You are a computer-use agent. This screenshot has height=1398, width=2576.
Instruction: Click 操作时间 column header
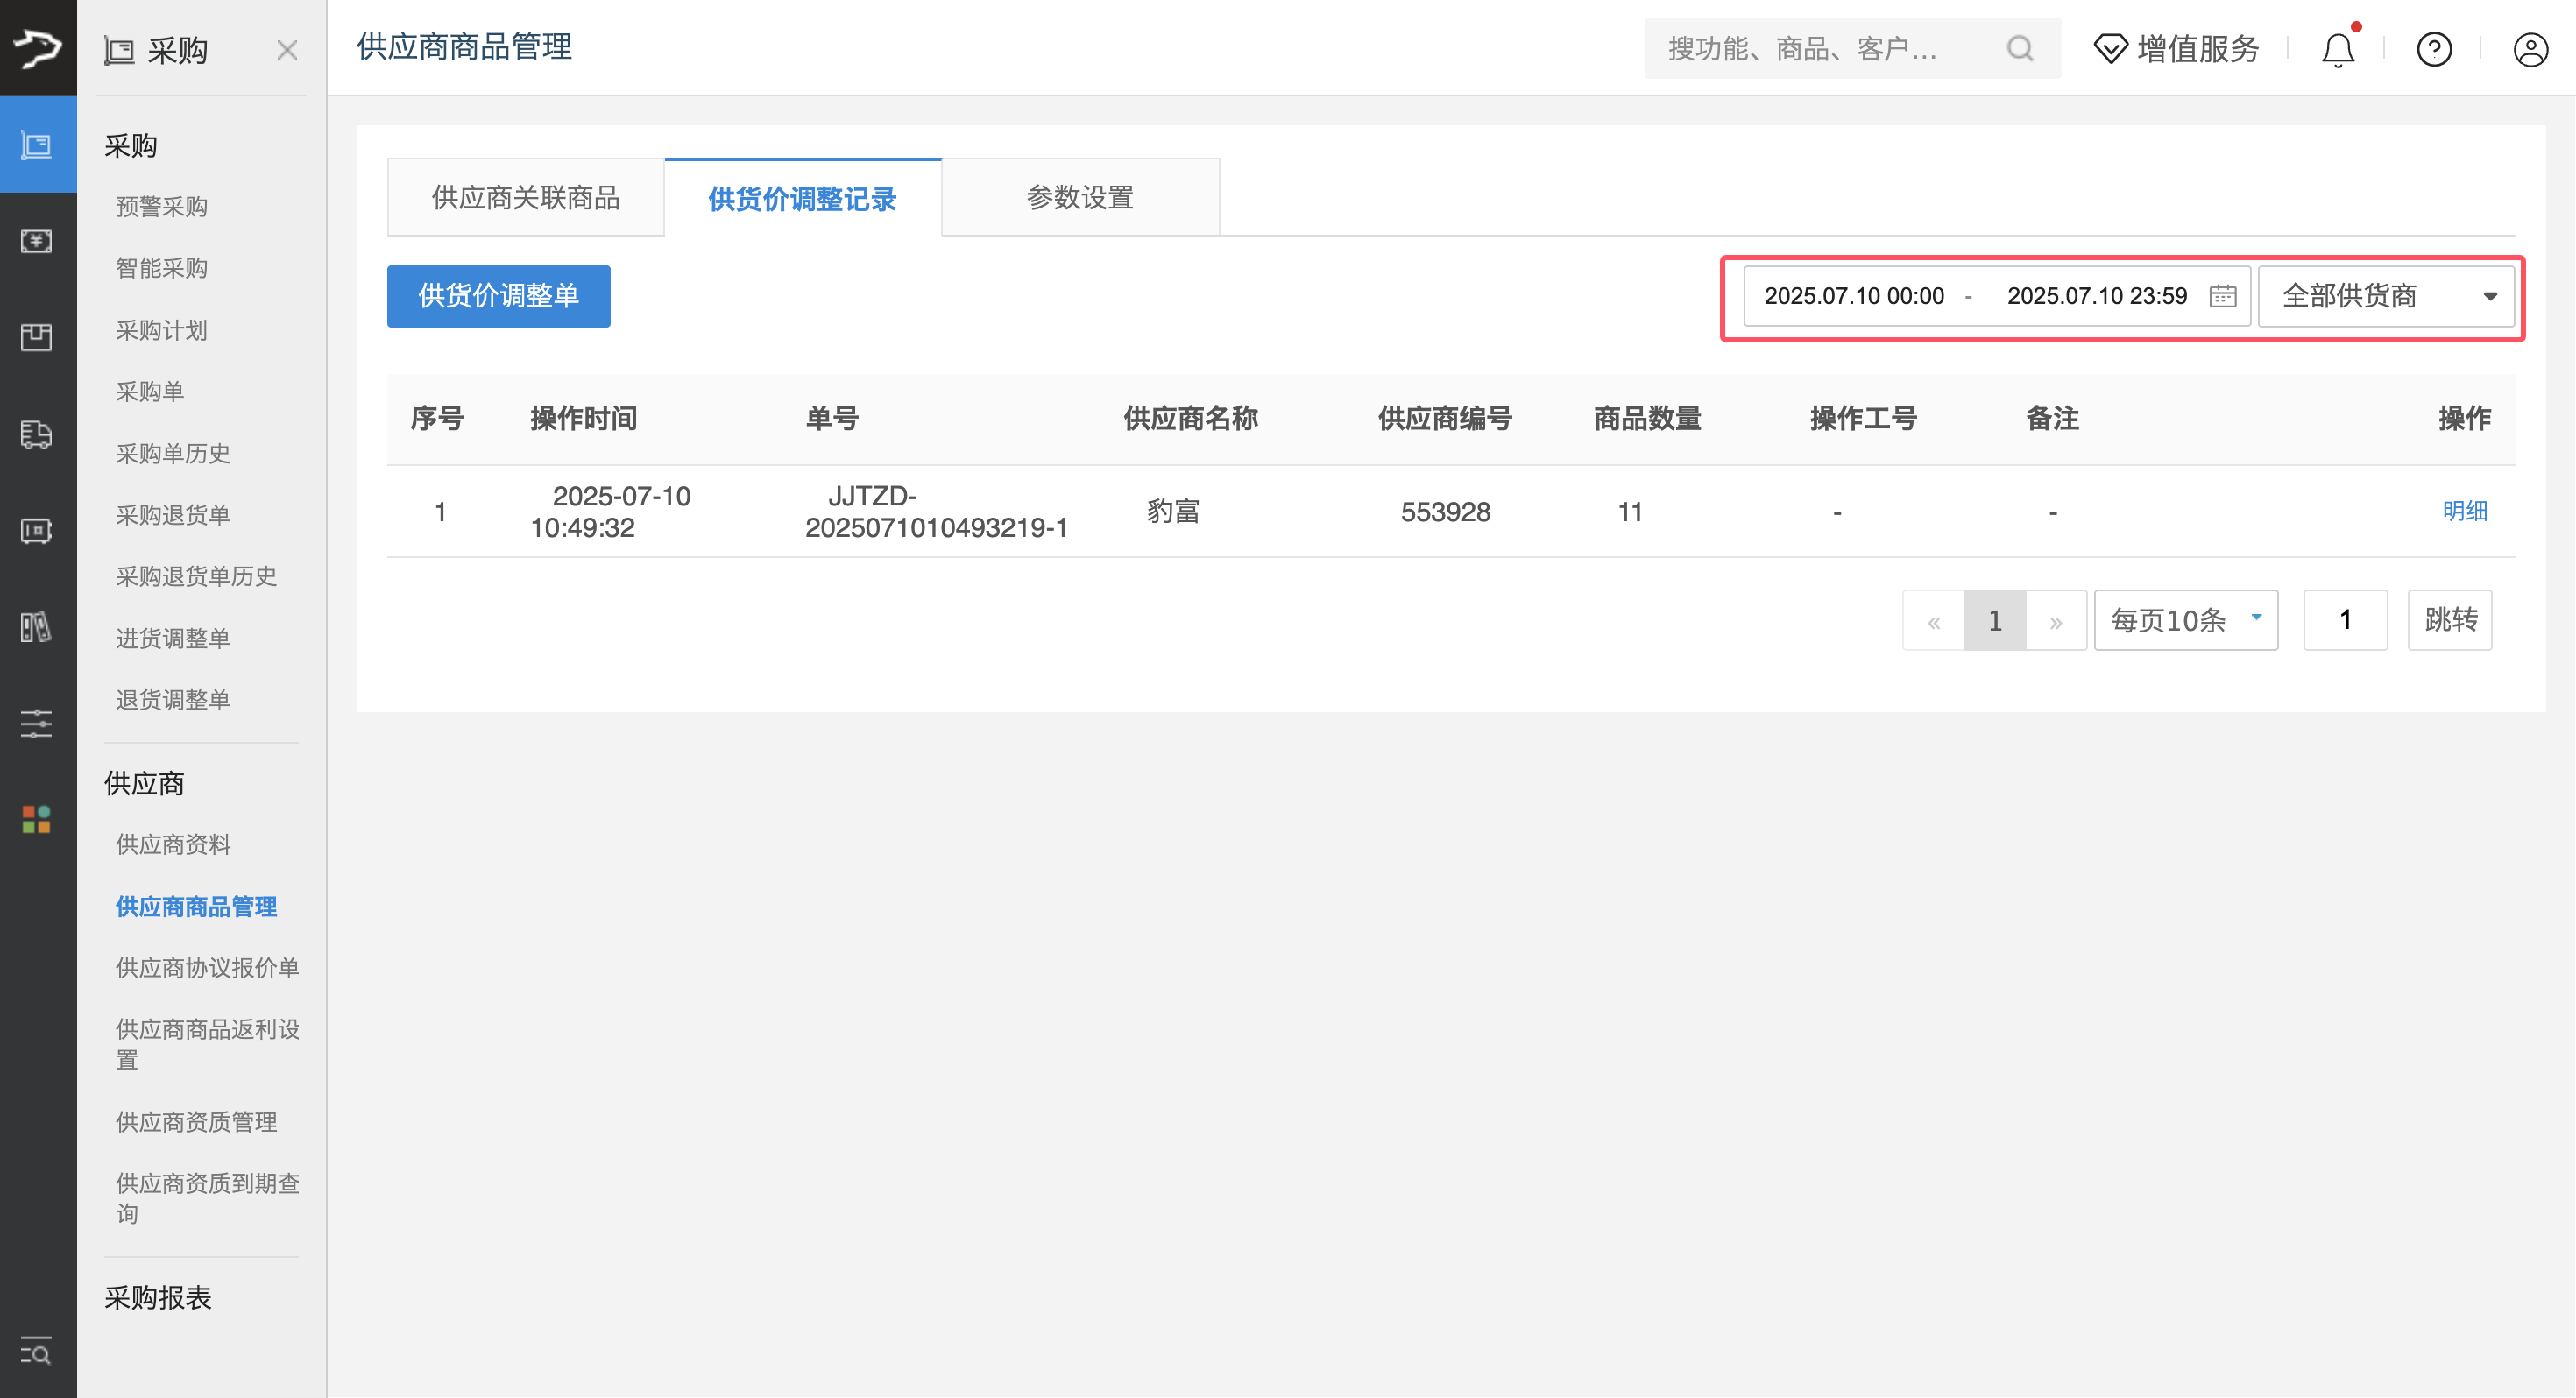click(584, 418)
